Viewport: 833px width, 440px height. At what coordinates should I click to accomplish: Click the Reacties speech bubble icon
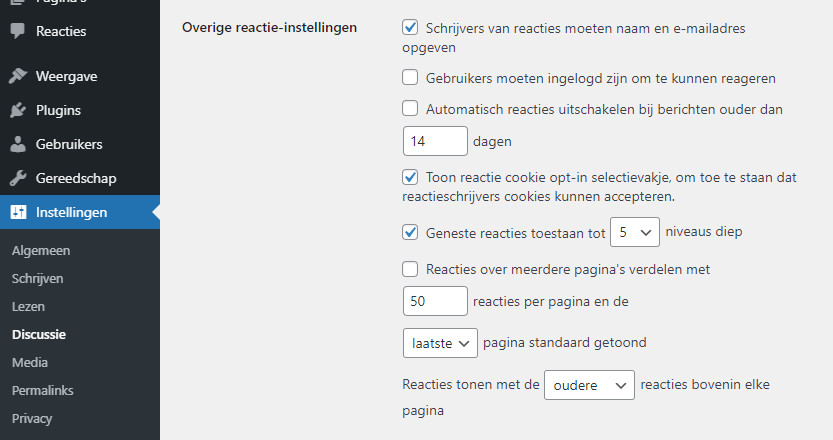[x=18, y=31]
